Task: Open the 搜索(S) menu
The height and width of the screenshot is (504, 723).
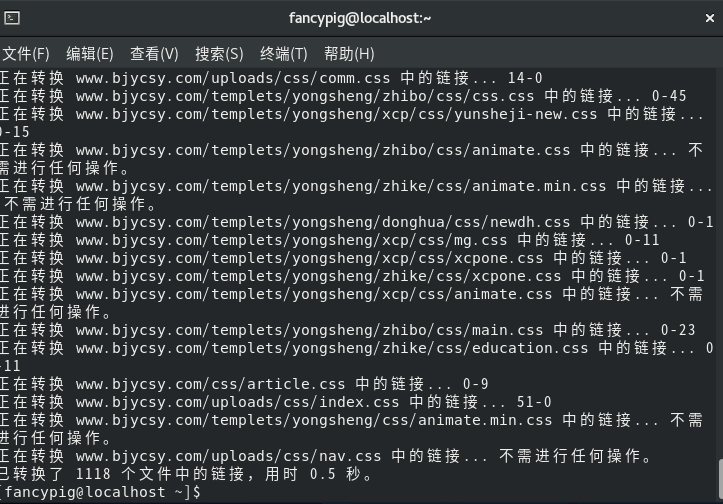Action: pos(218,54)
